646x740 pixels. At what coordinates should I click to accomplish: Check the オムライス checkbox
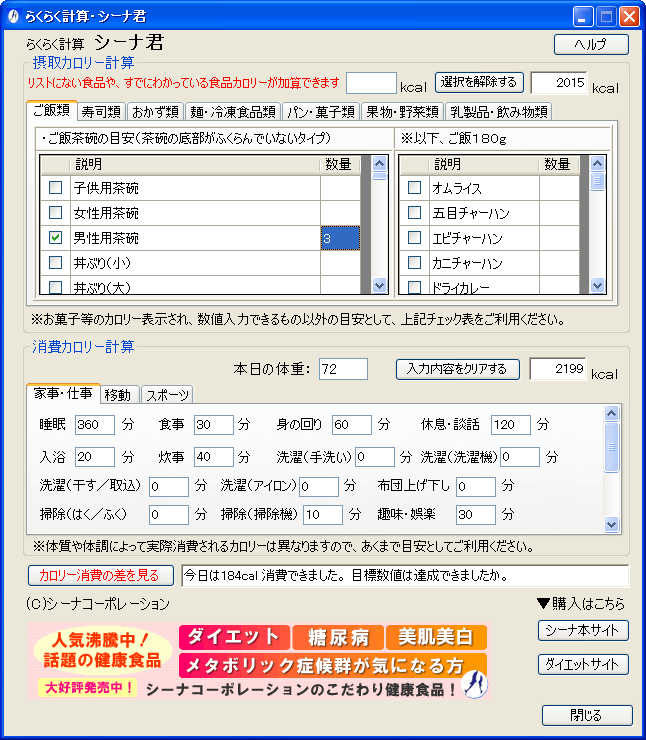pos(414,188)
